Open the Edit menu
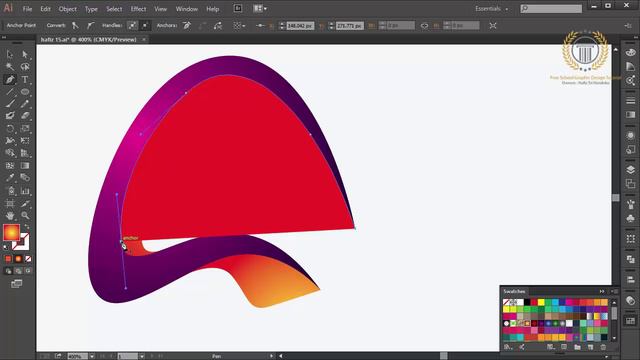Viewport: 640px width, 360px height. 45,9
